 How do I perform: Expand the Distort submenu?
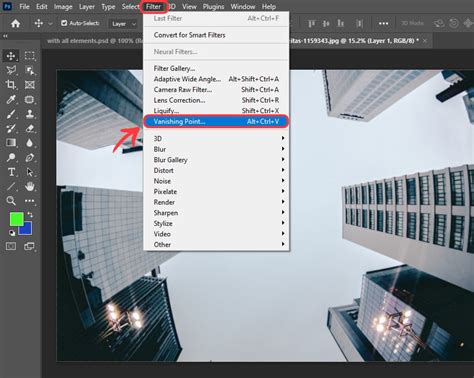pyautogui.click(x=216, y=170)
